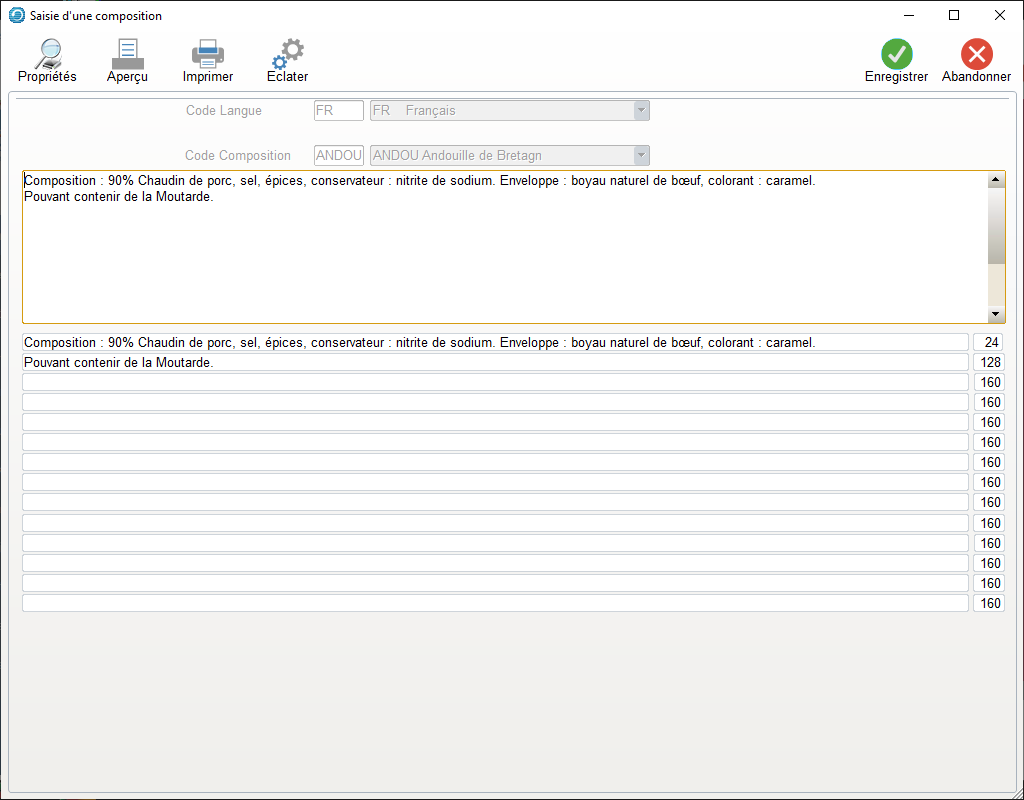
Task: Click the Eclater gears icon
Action: pos(288,54)
